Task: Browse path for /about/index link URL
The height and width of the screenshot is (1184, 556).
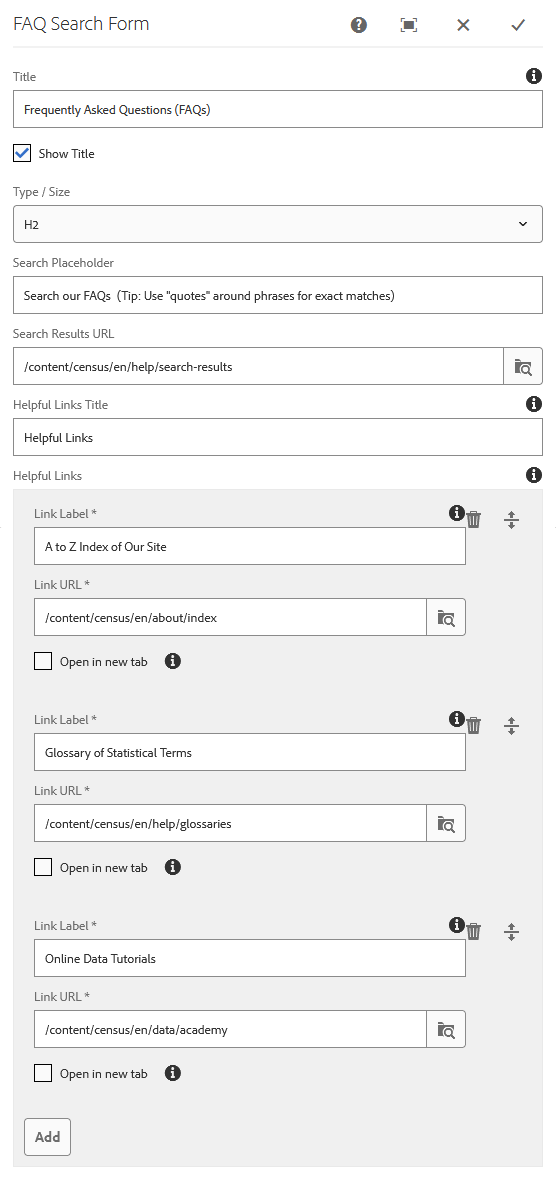Action: pos(446,618)
